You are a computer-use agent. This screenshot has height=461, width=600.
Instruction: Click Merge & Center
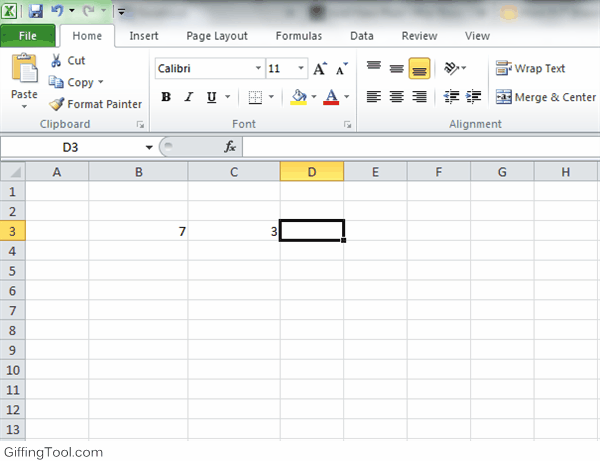click(x=546, y=97)
